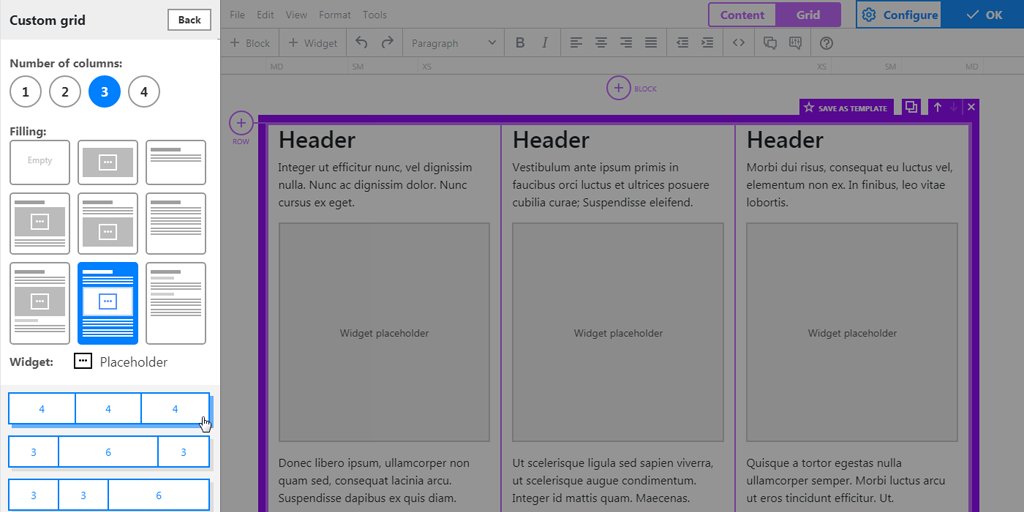Image resolution: width=1024 pixels, height=512 pixels.
Task: Choose the selected blue filling thumbnail
Action: (x=108, y=303)
